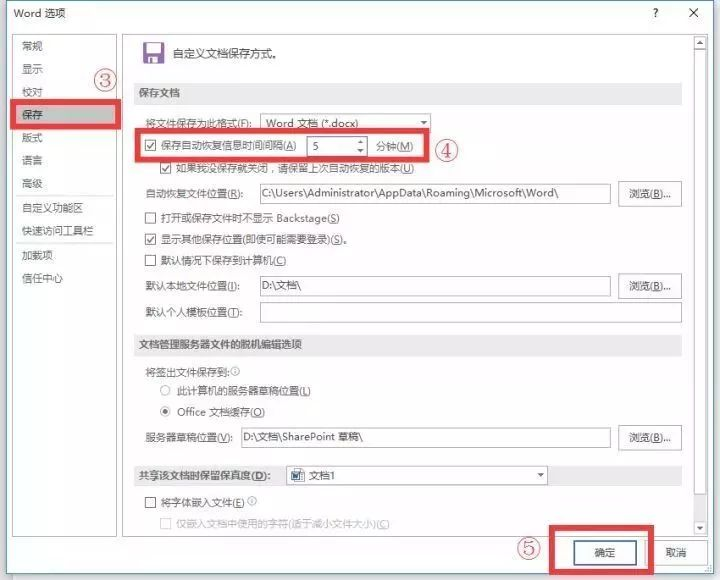The image size is (720, 580).
Task: Open the 高级 options category
Action: pyautogui.click(x=32, y=183)
